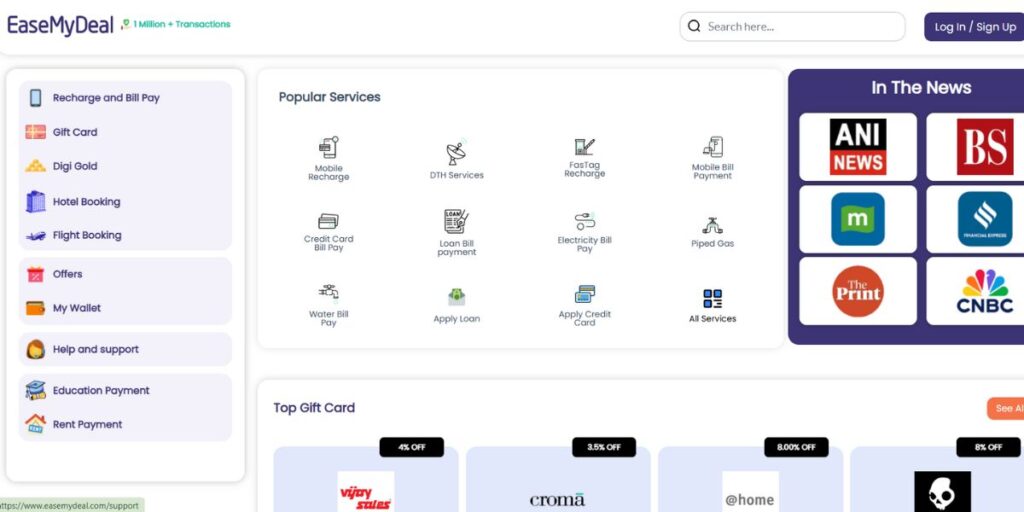The image size is (1024, 512).
Task: Open the ANI News logo tile
Action: tap(857, 146)
